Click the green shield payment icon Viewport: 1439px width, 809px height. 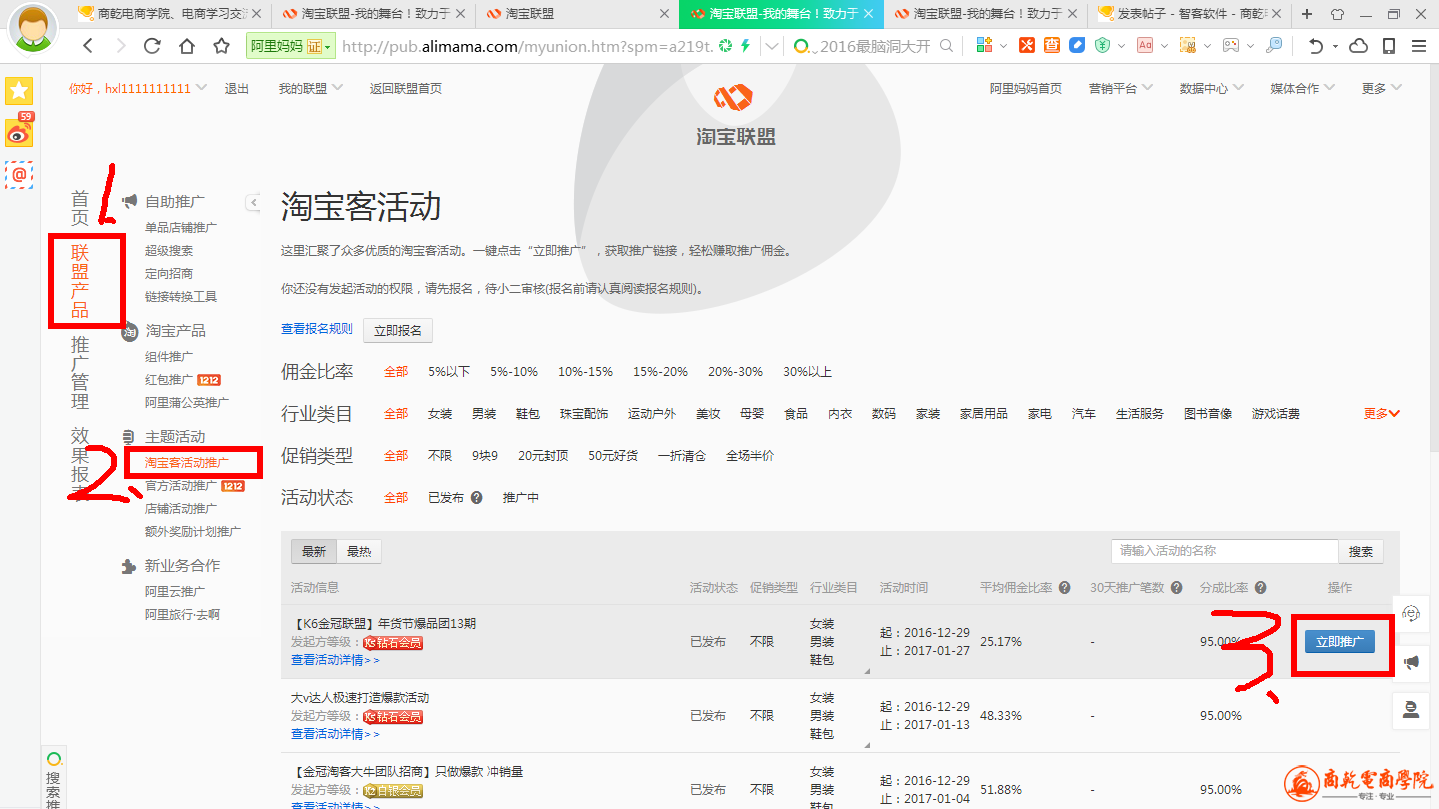coord(1102,46)
